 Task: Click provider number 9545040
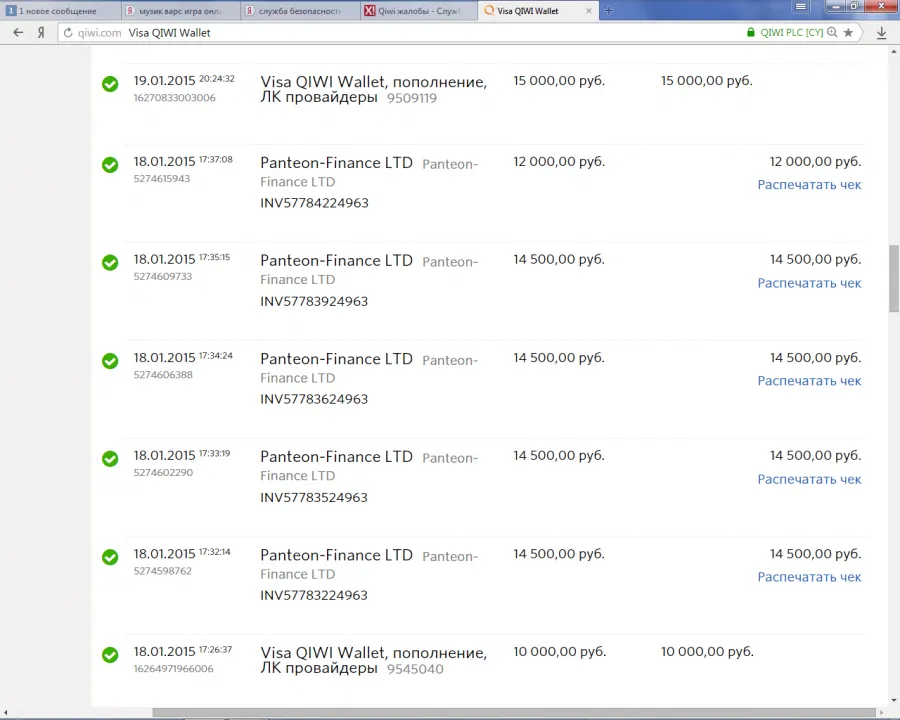[x=415, y=669]
